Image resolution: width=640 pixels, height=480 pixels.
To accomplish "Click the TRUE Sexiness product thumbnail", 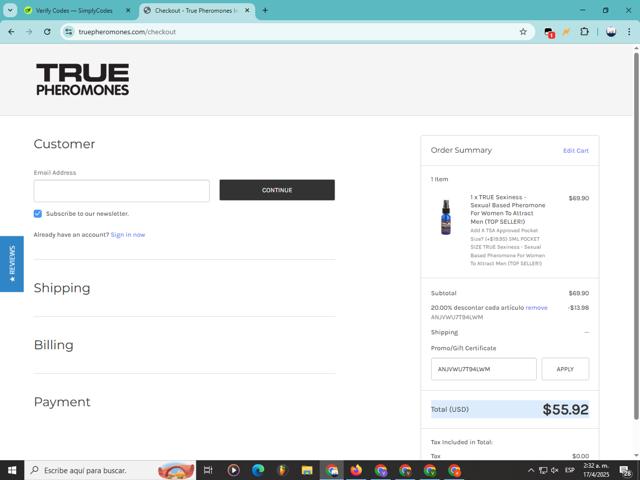I will [x=446, y=217].
